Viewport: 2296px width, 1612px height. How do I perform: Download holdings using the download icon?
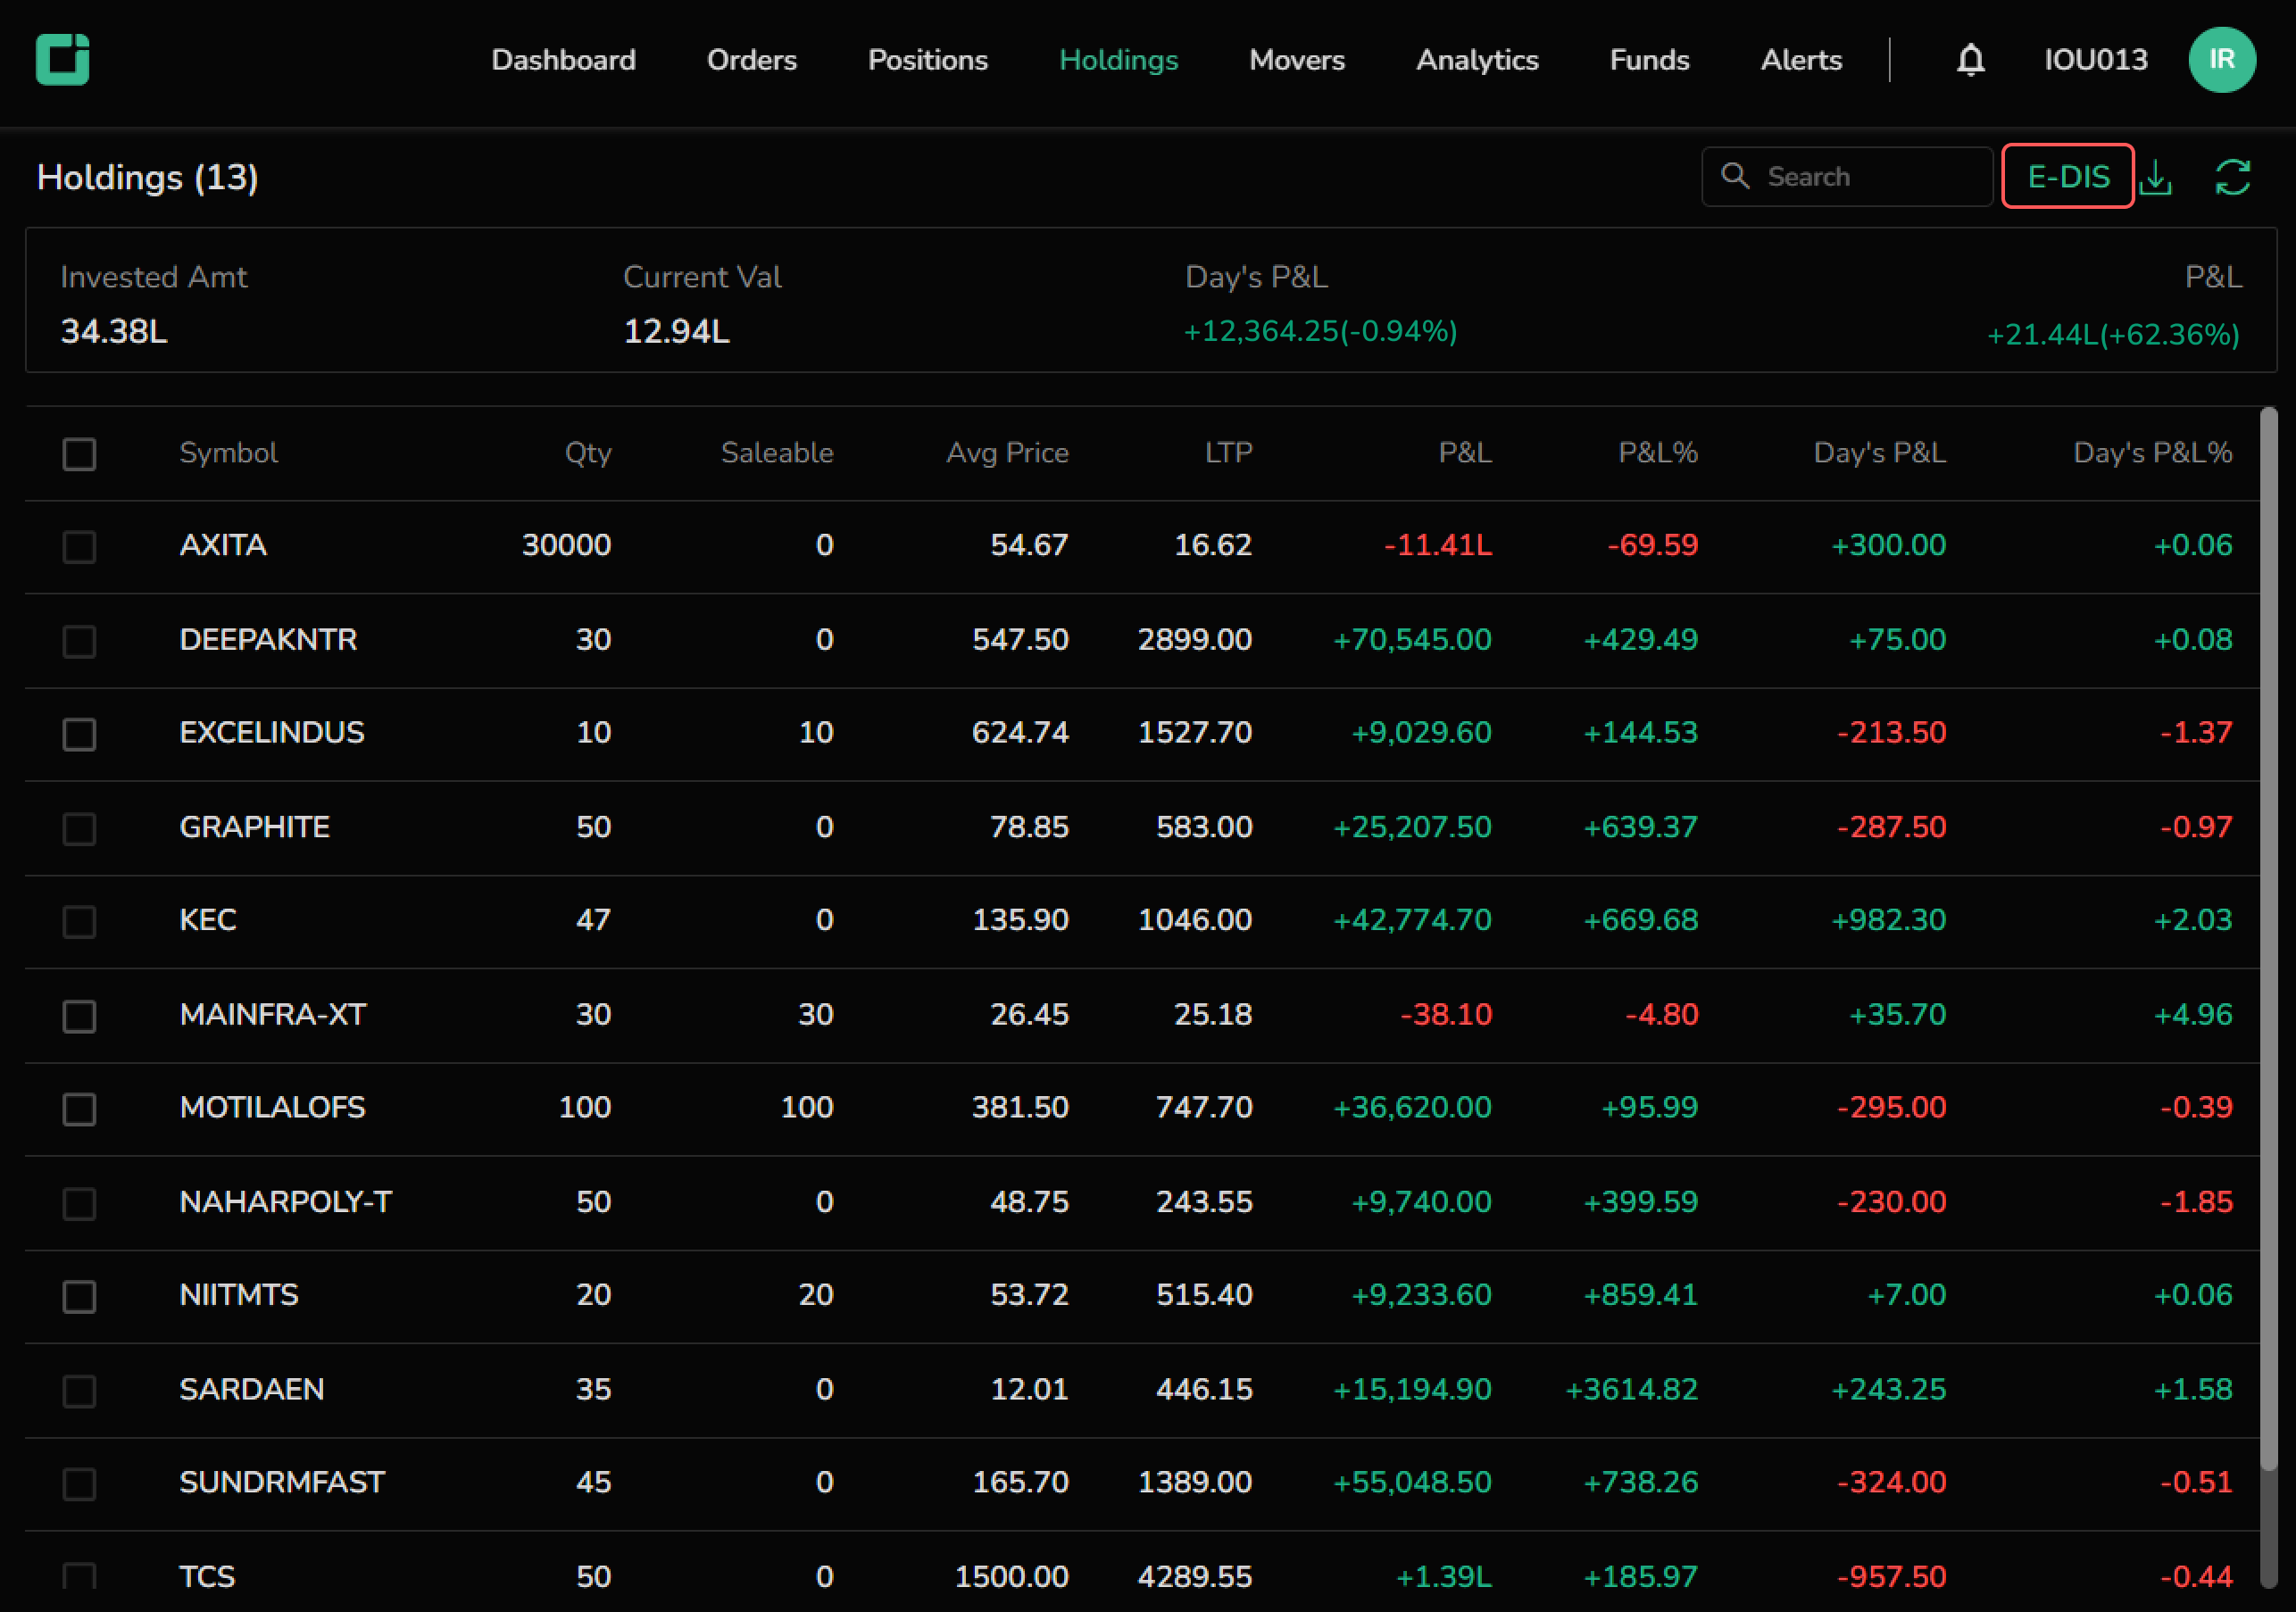tap(2156, 178)
